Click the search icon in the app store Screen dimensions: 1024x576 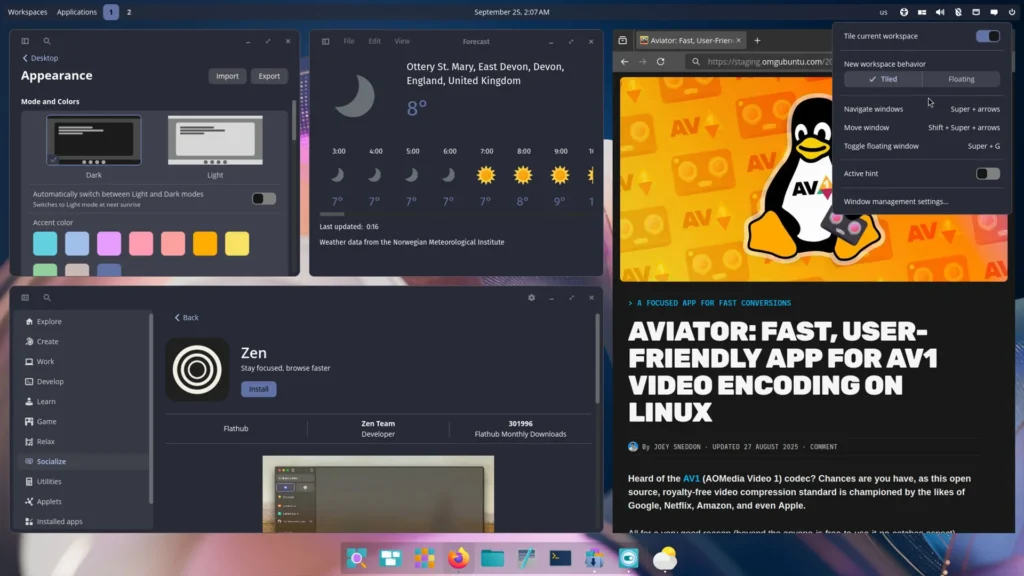47,298
